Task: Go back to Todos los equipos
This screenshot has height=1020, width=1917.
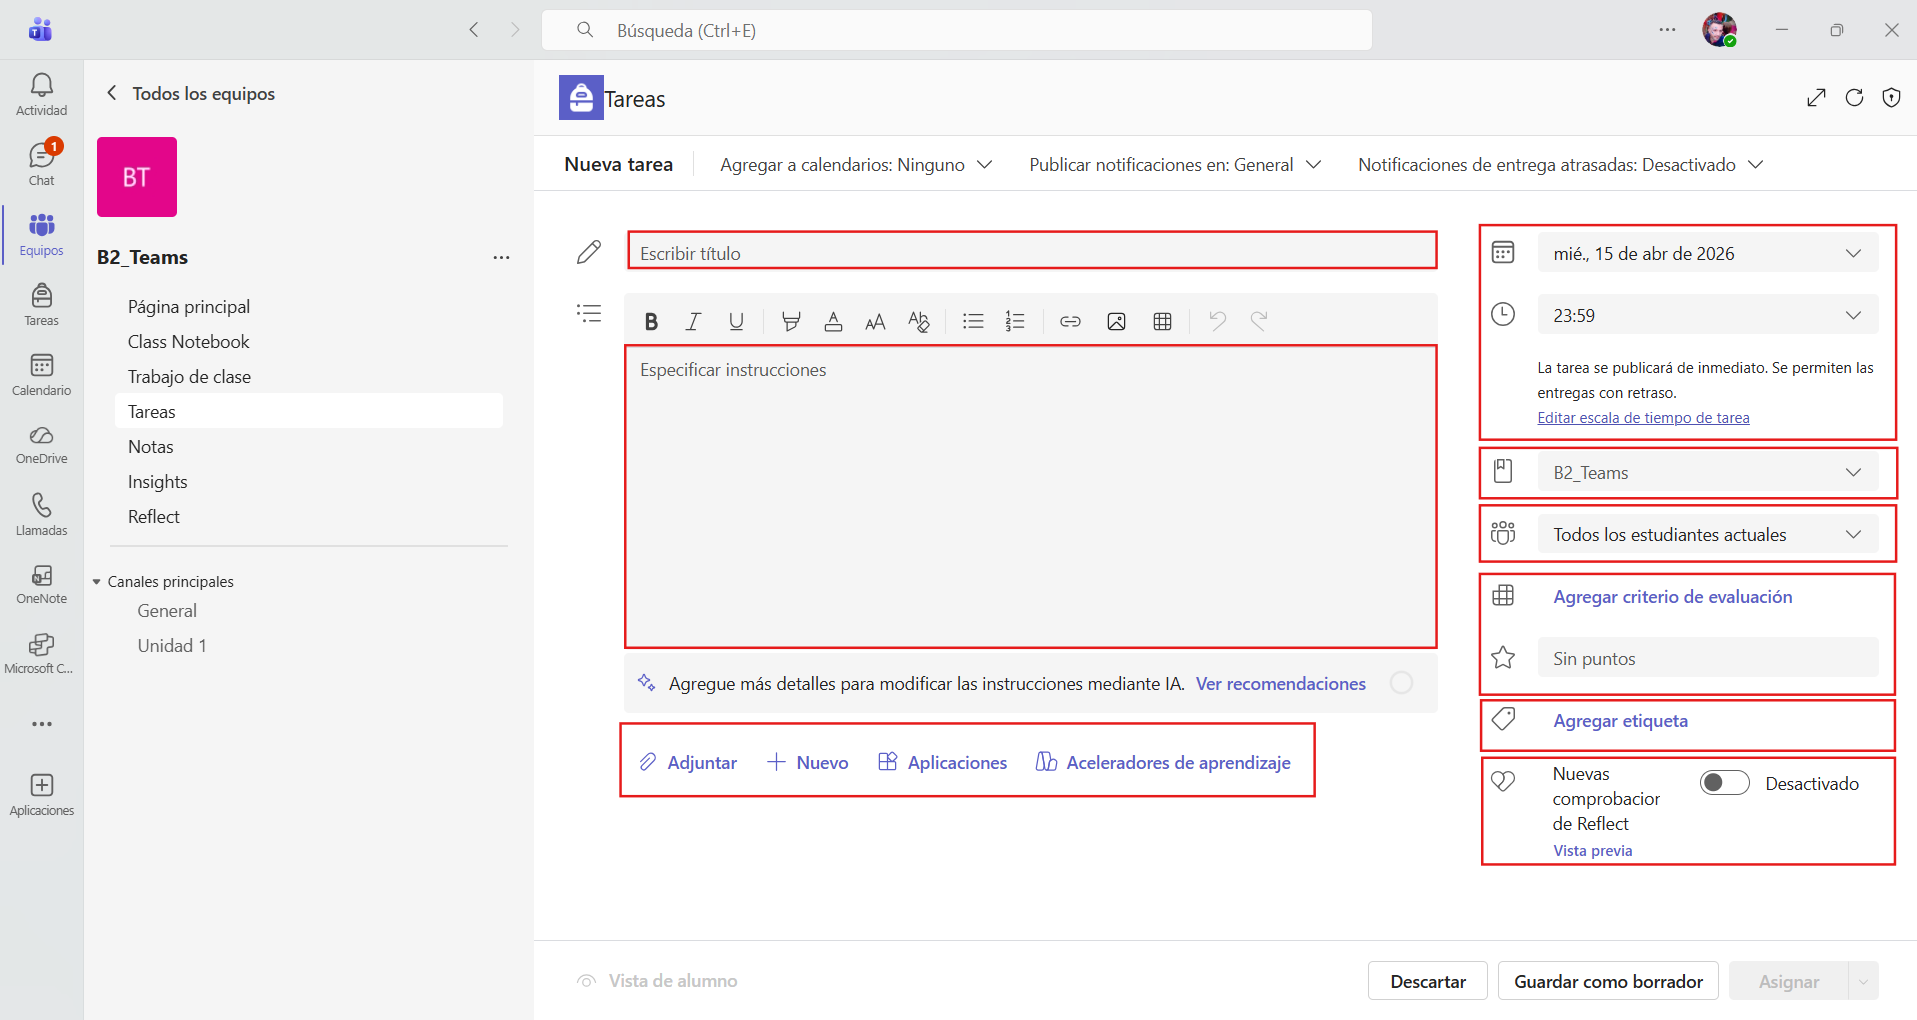Action: (x=190, y=93)
